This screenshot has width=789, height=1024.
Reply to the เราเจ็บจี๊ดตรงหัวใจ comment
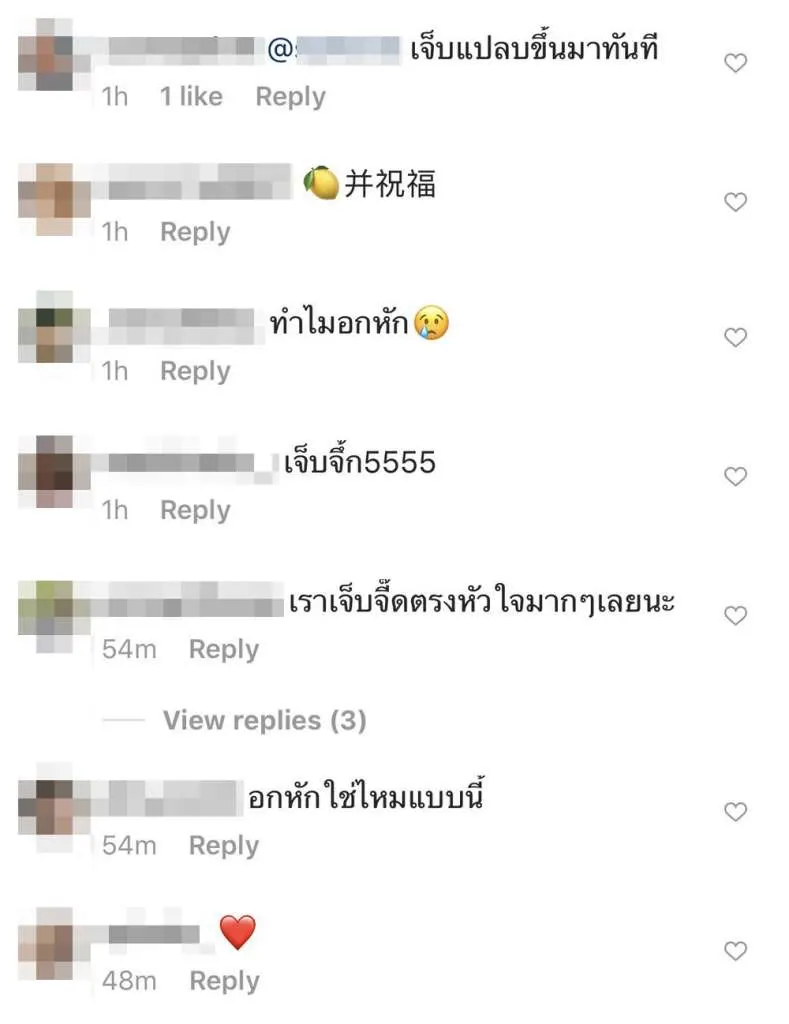tap(224, 649)
